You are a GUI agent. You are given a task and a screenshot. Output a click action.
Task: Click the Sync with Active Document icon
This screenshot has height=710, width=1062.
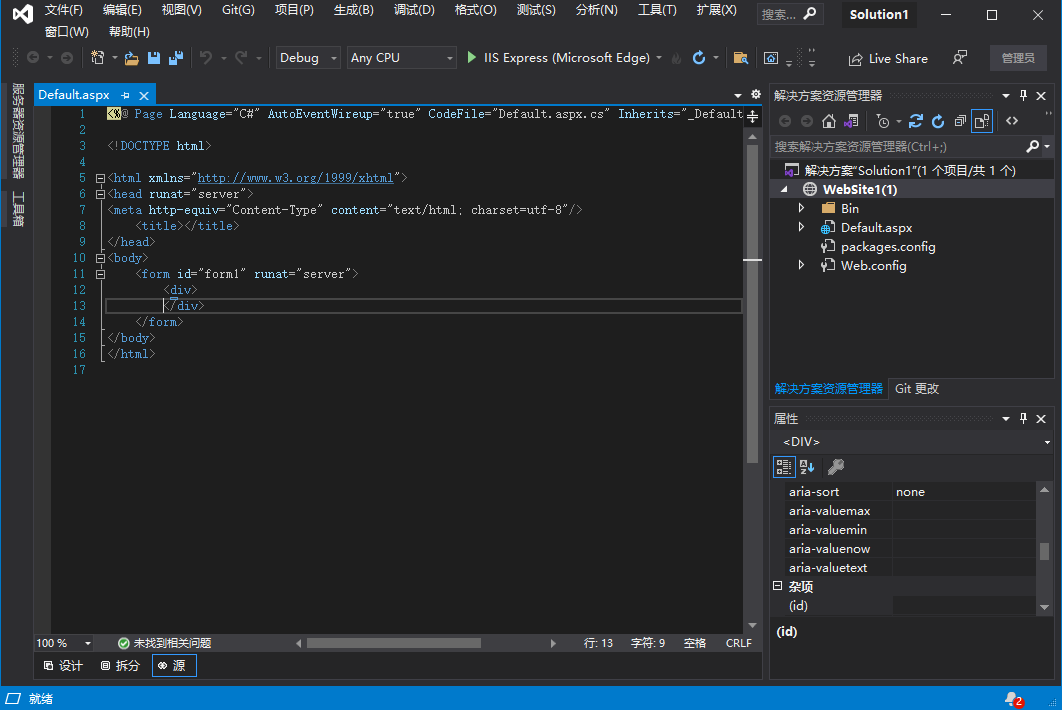point(916,121)
